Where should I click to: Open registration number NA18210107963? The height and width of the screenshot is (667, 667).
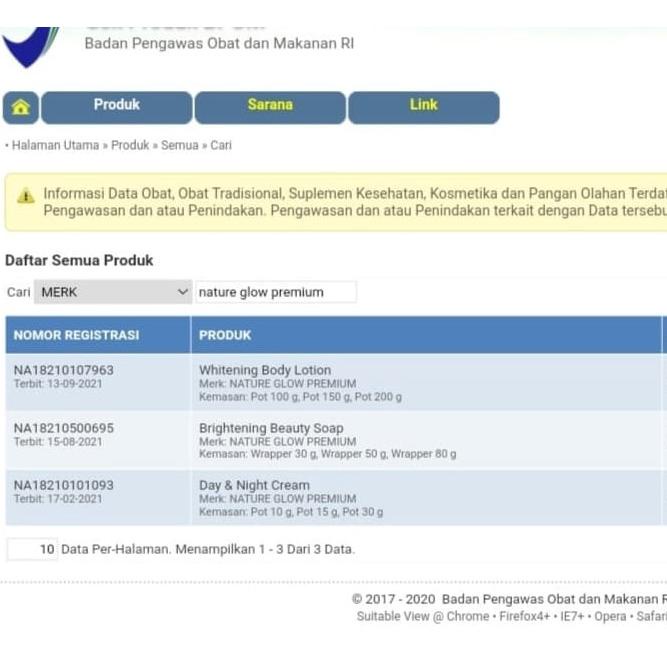(64, 370)
